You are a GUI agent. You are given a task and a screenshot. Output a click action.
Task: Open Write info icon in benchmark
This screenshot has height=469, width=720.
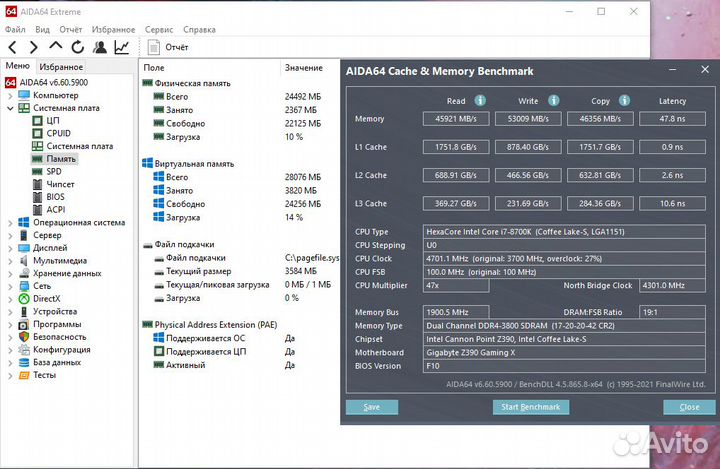[554, 100]
